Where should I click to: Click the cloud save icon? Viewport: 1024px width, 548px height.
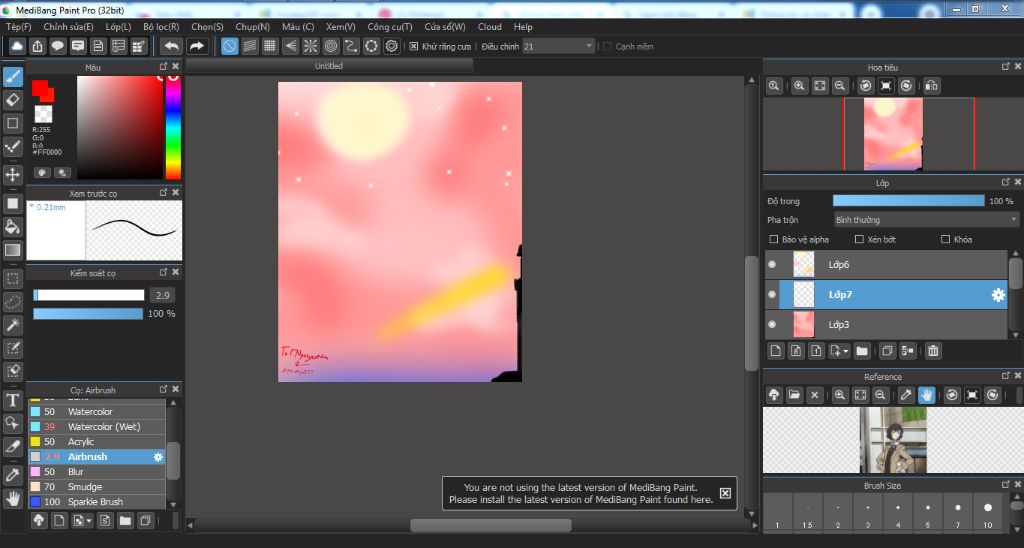[17, 46]
